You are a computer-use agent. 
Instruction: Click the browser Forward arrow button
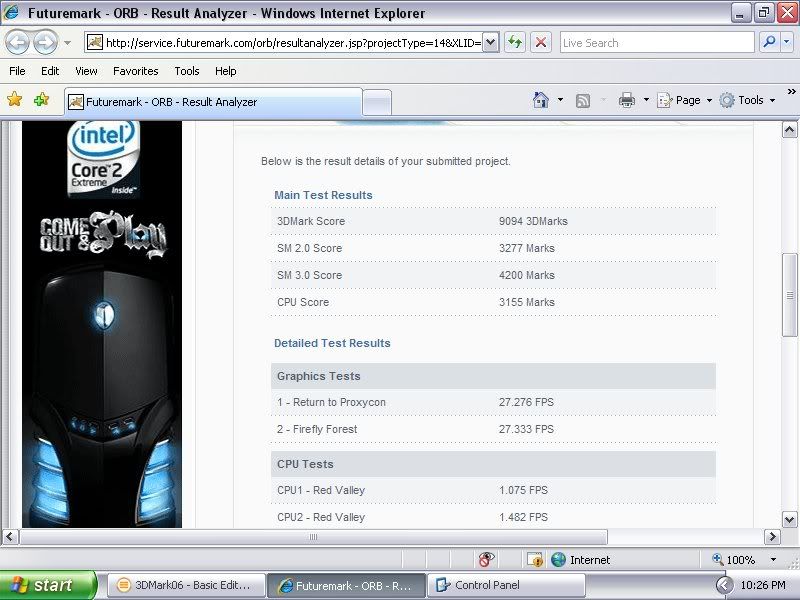[45, 43]
